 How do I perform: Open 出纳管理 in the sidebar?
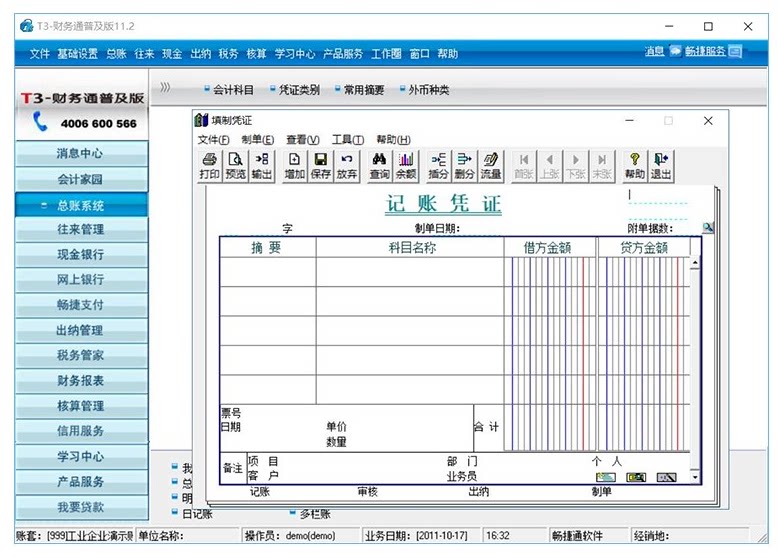(81, 330)
